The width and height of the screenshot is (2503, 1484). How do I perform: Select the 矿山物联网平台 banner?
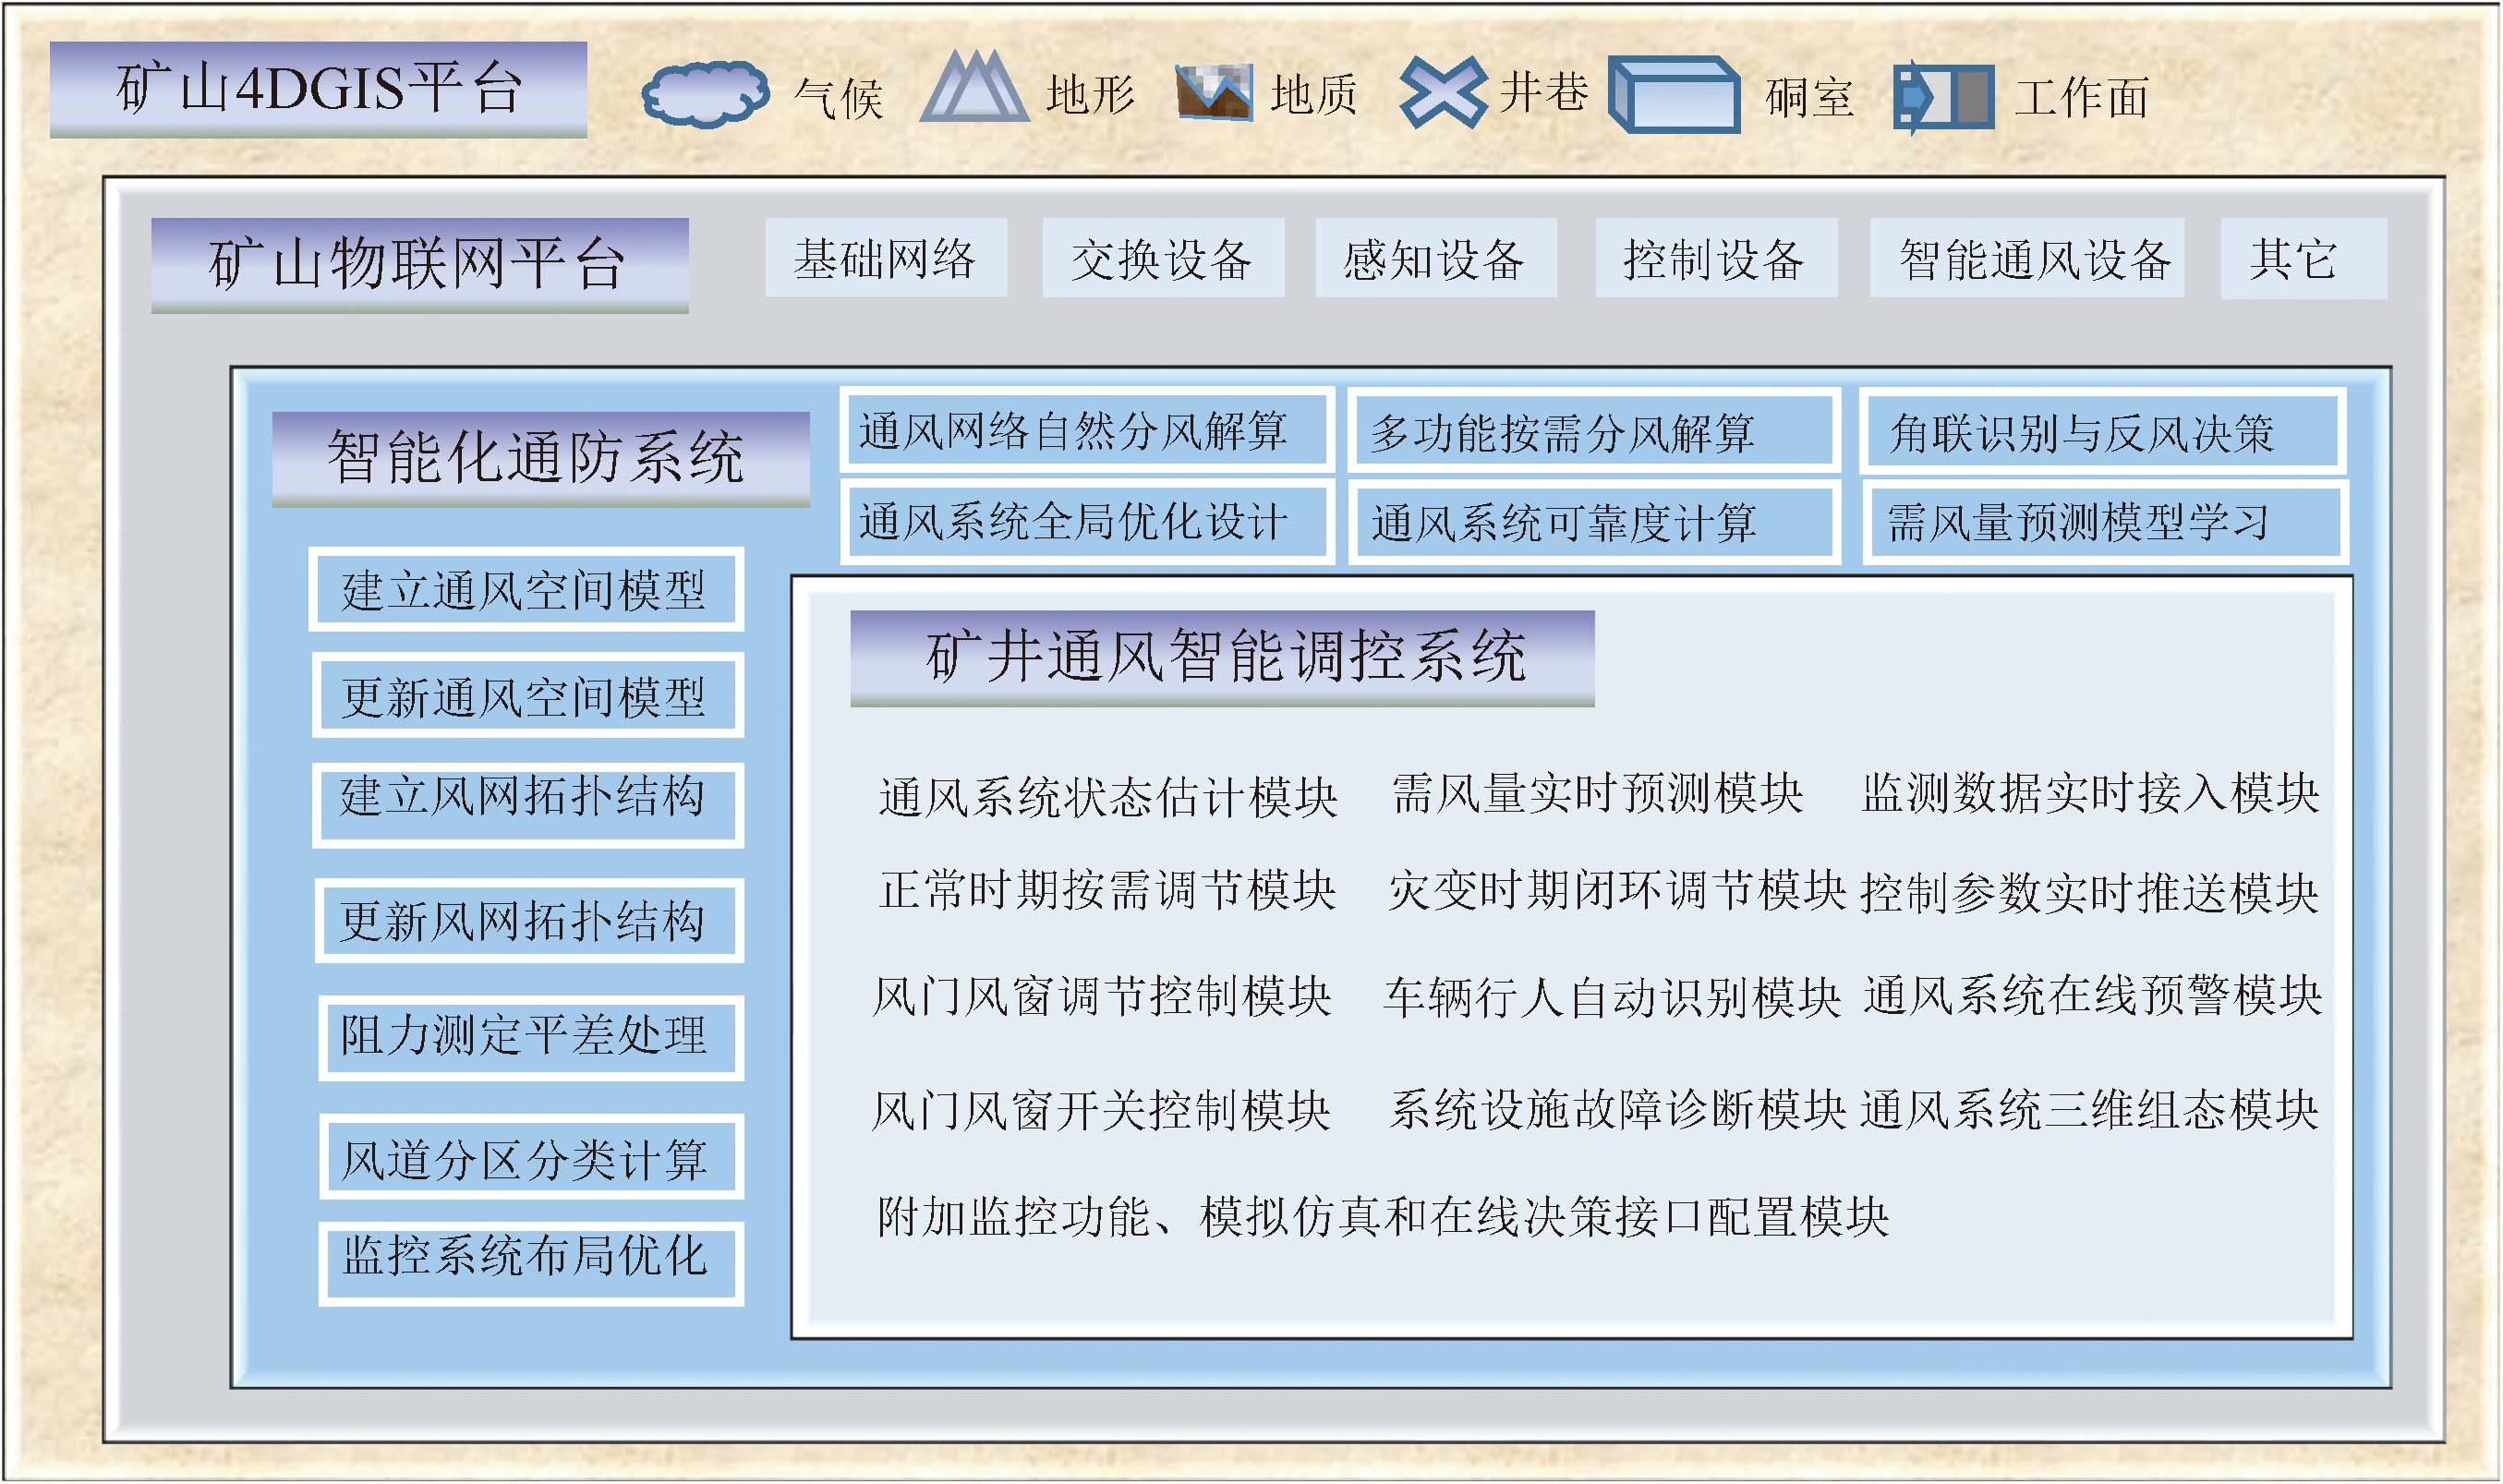tap(420, 265)
